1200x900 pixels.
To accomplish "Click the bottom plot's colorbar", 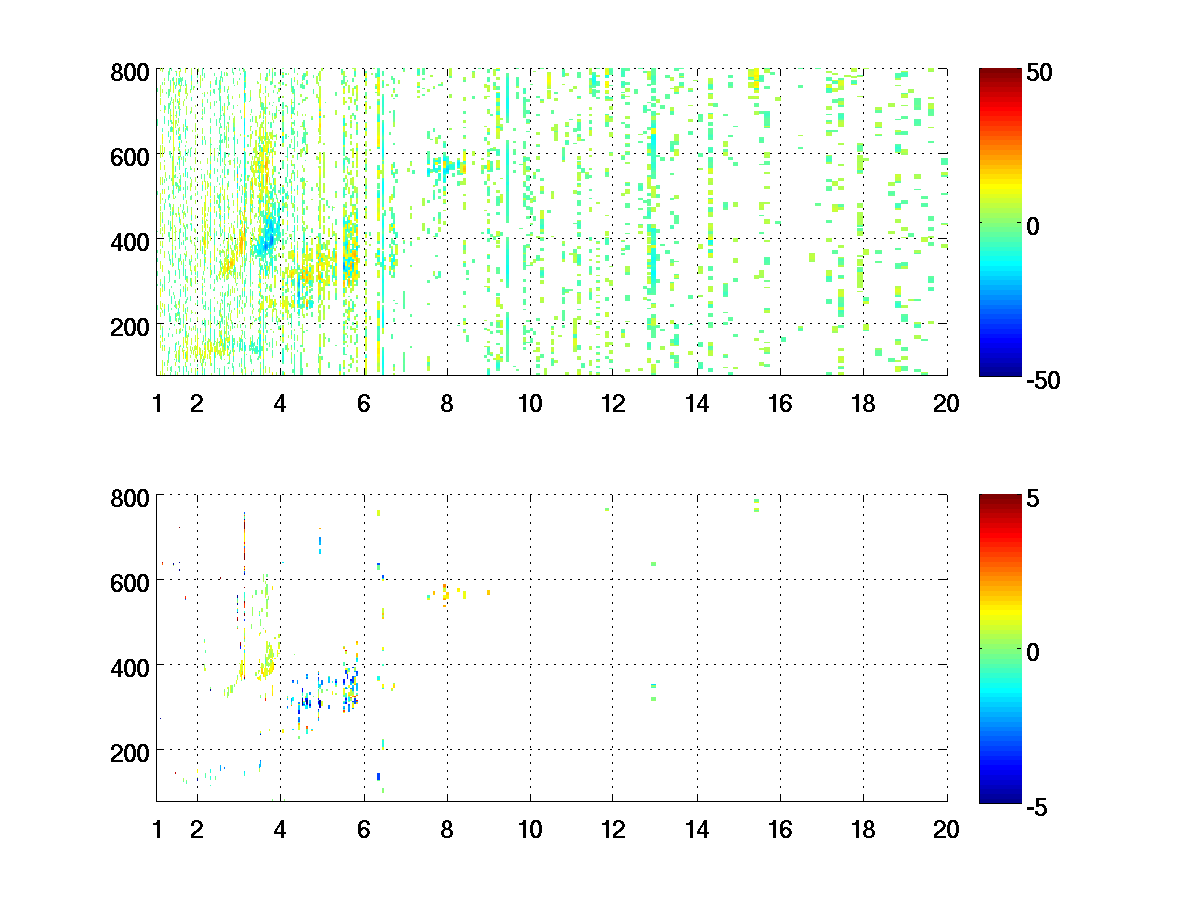I will (x=1000, y=647).
